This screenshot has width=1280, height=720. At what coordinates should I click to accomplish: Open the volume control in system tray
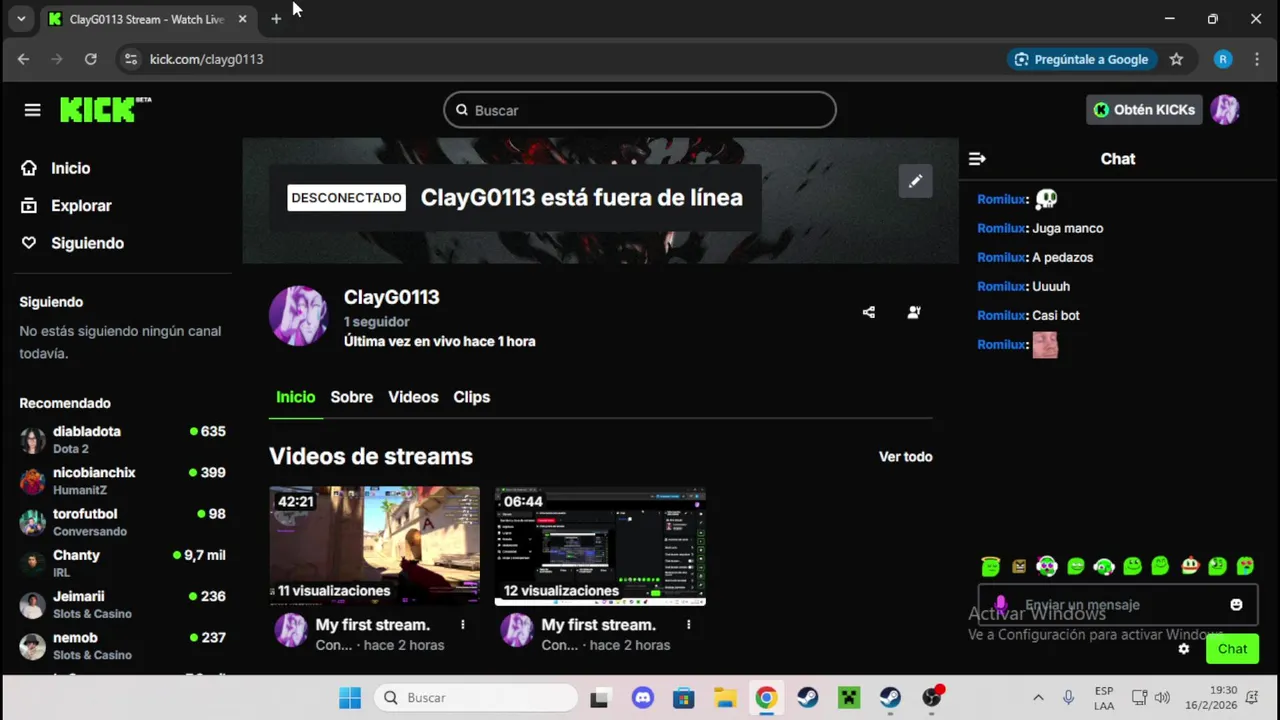[x=1162, y=698]
